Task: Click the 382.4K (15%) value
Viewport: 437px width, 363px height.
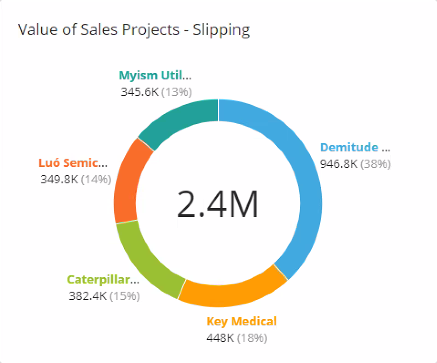Action: point(104,296)
